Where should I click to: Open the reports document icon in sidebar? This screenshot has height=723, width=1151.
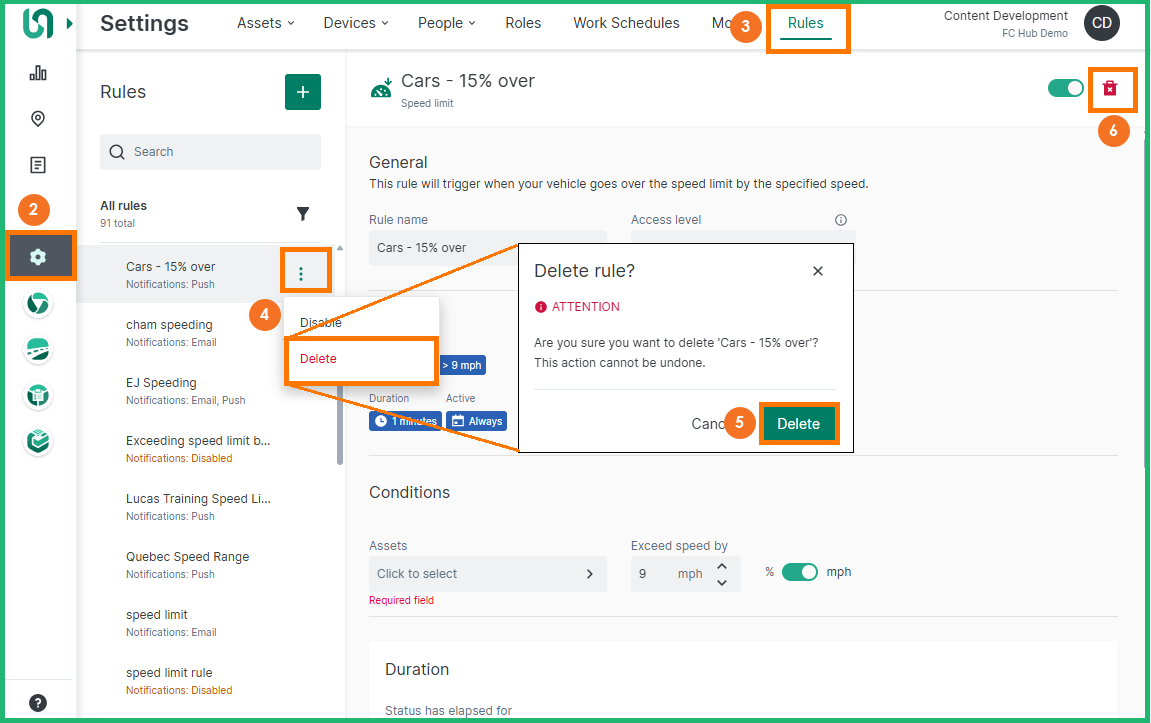click(38, 165)
